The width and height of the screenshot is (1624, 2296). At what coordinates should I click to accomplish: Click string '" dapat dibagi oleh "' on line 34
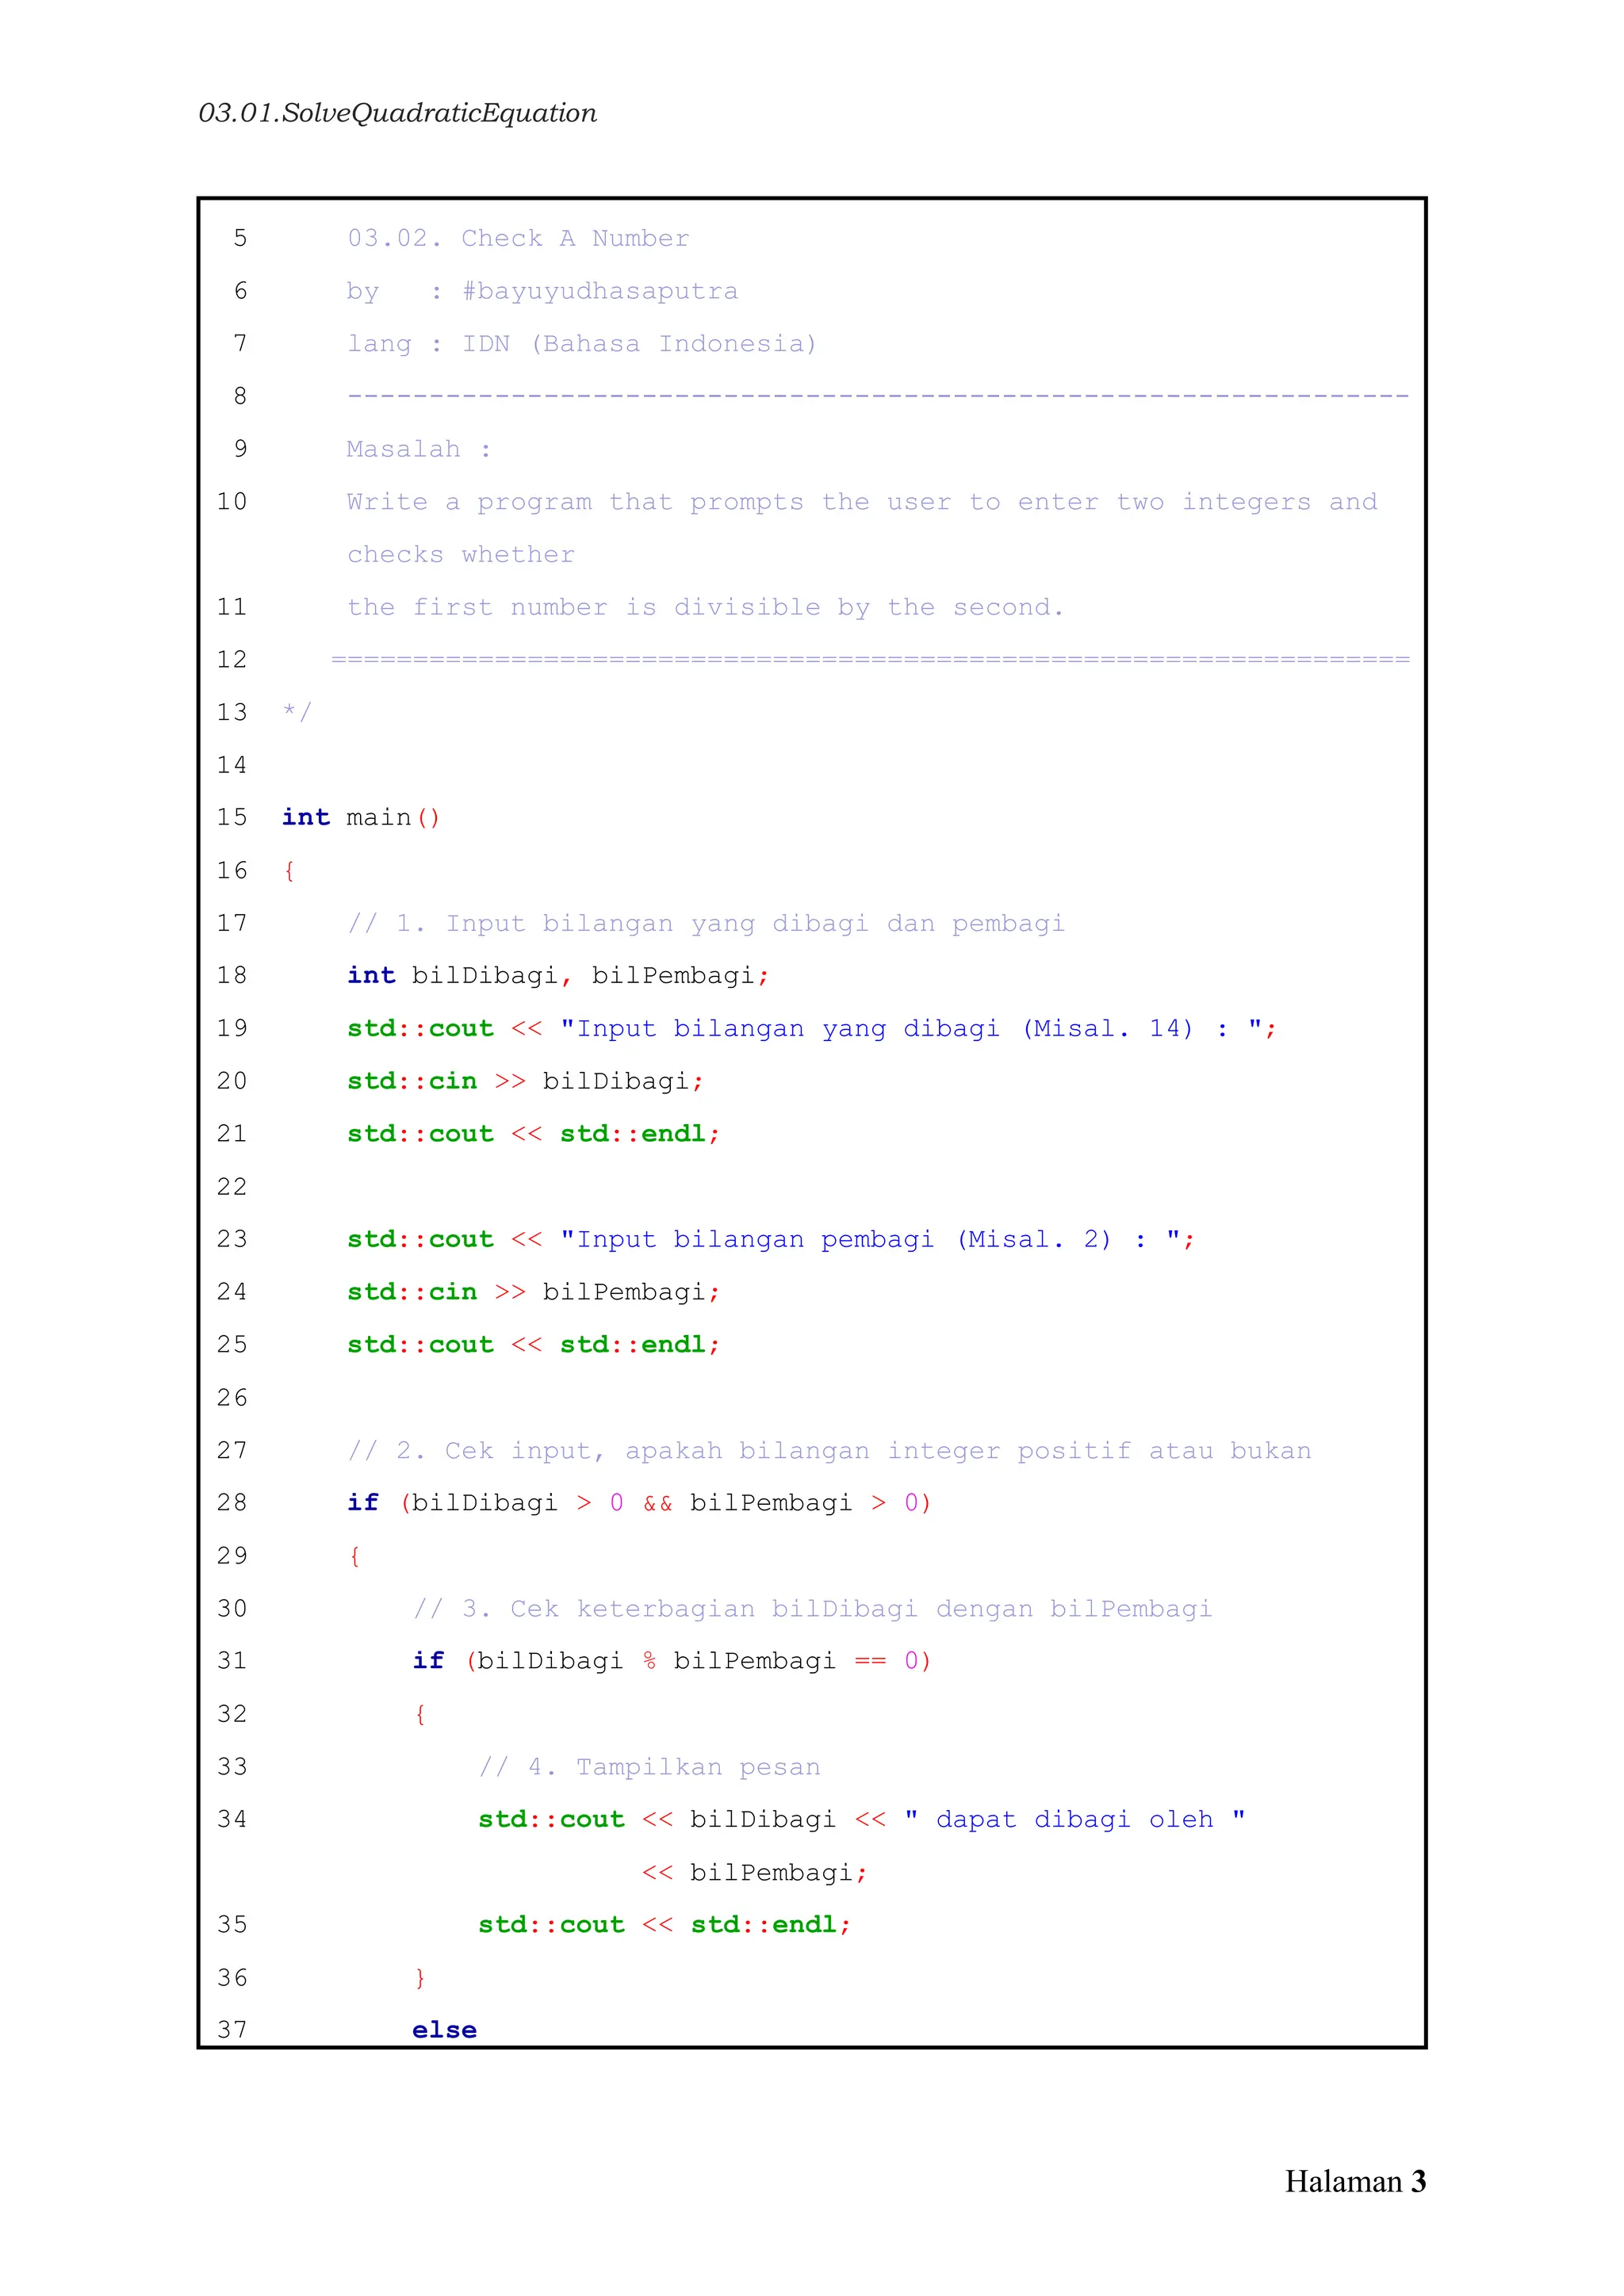1075,1819
